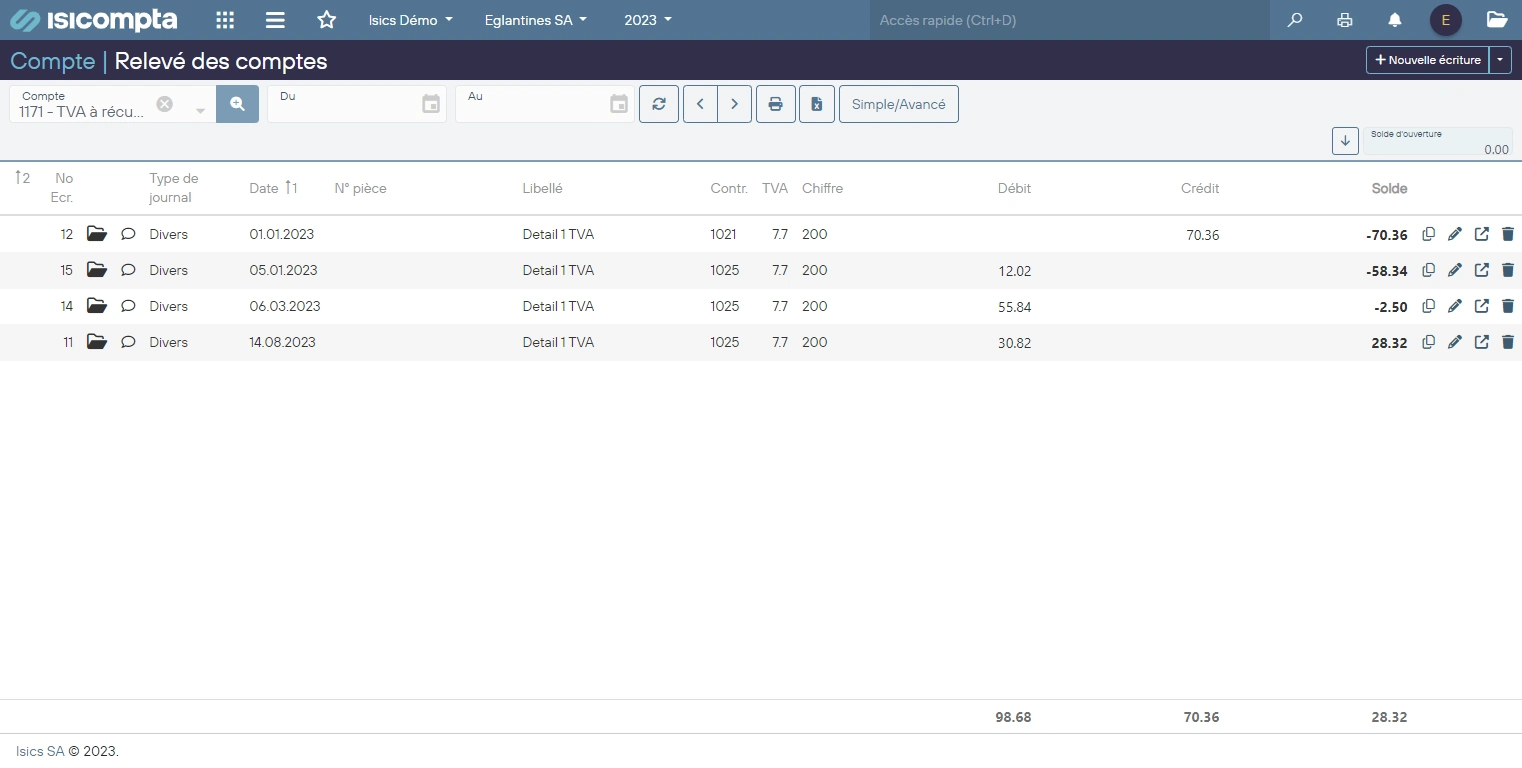Open comment bubble for entry 15

pyautogui.click(x=128, y=270)
